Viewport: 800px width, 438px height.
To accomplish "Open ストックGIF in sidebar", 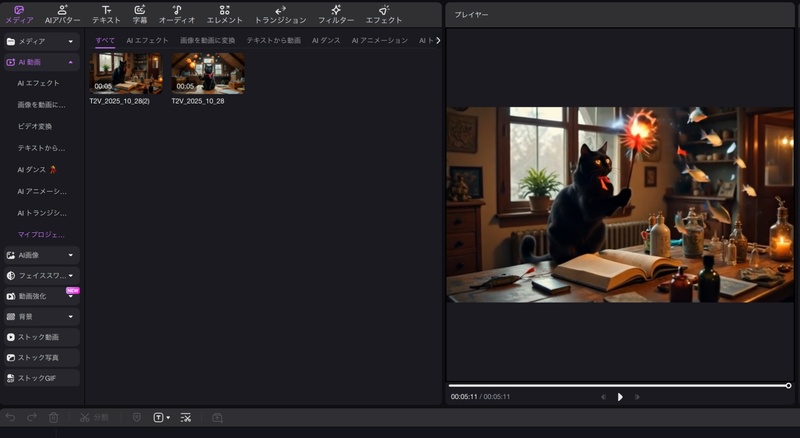I will 41,378.
